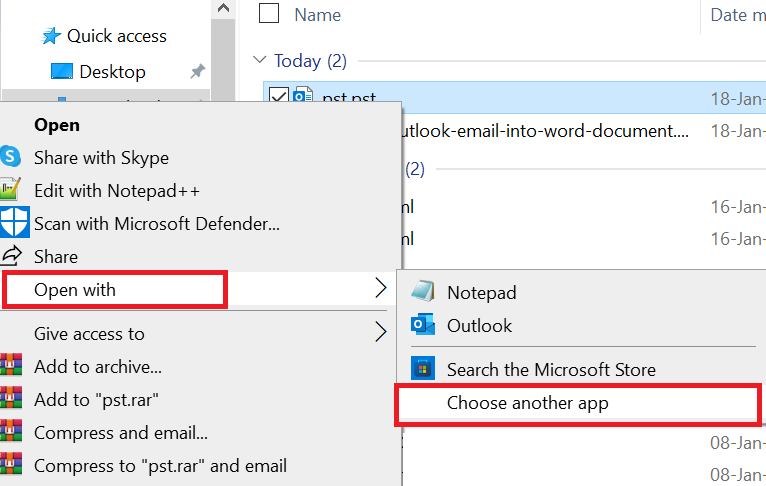Select Give access to entry
Image resolution: width=766 pixels, height=486 pixels.
click(x=89, y=334)
